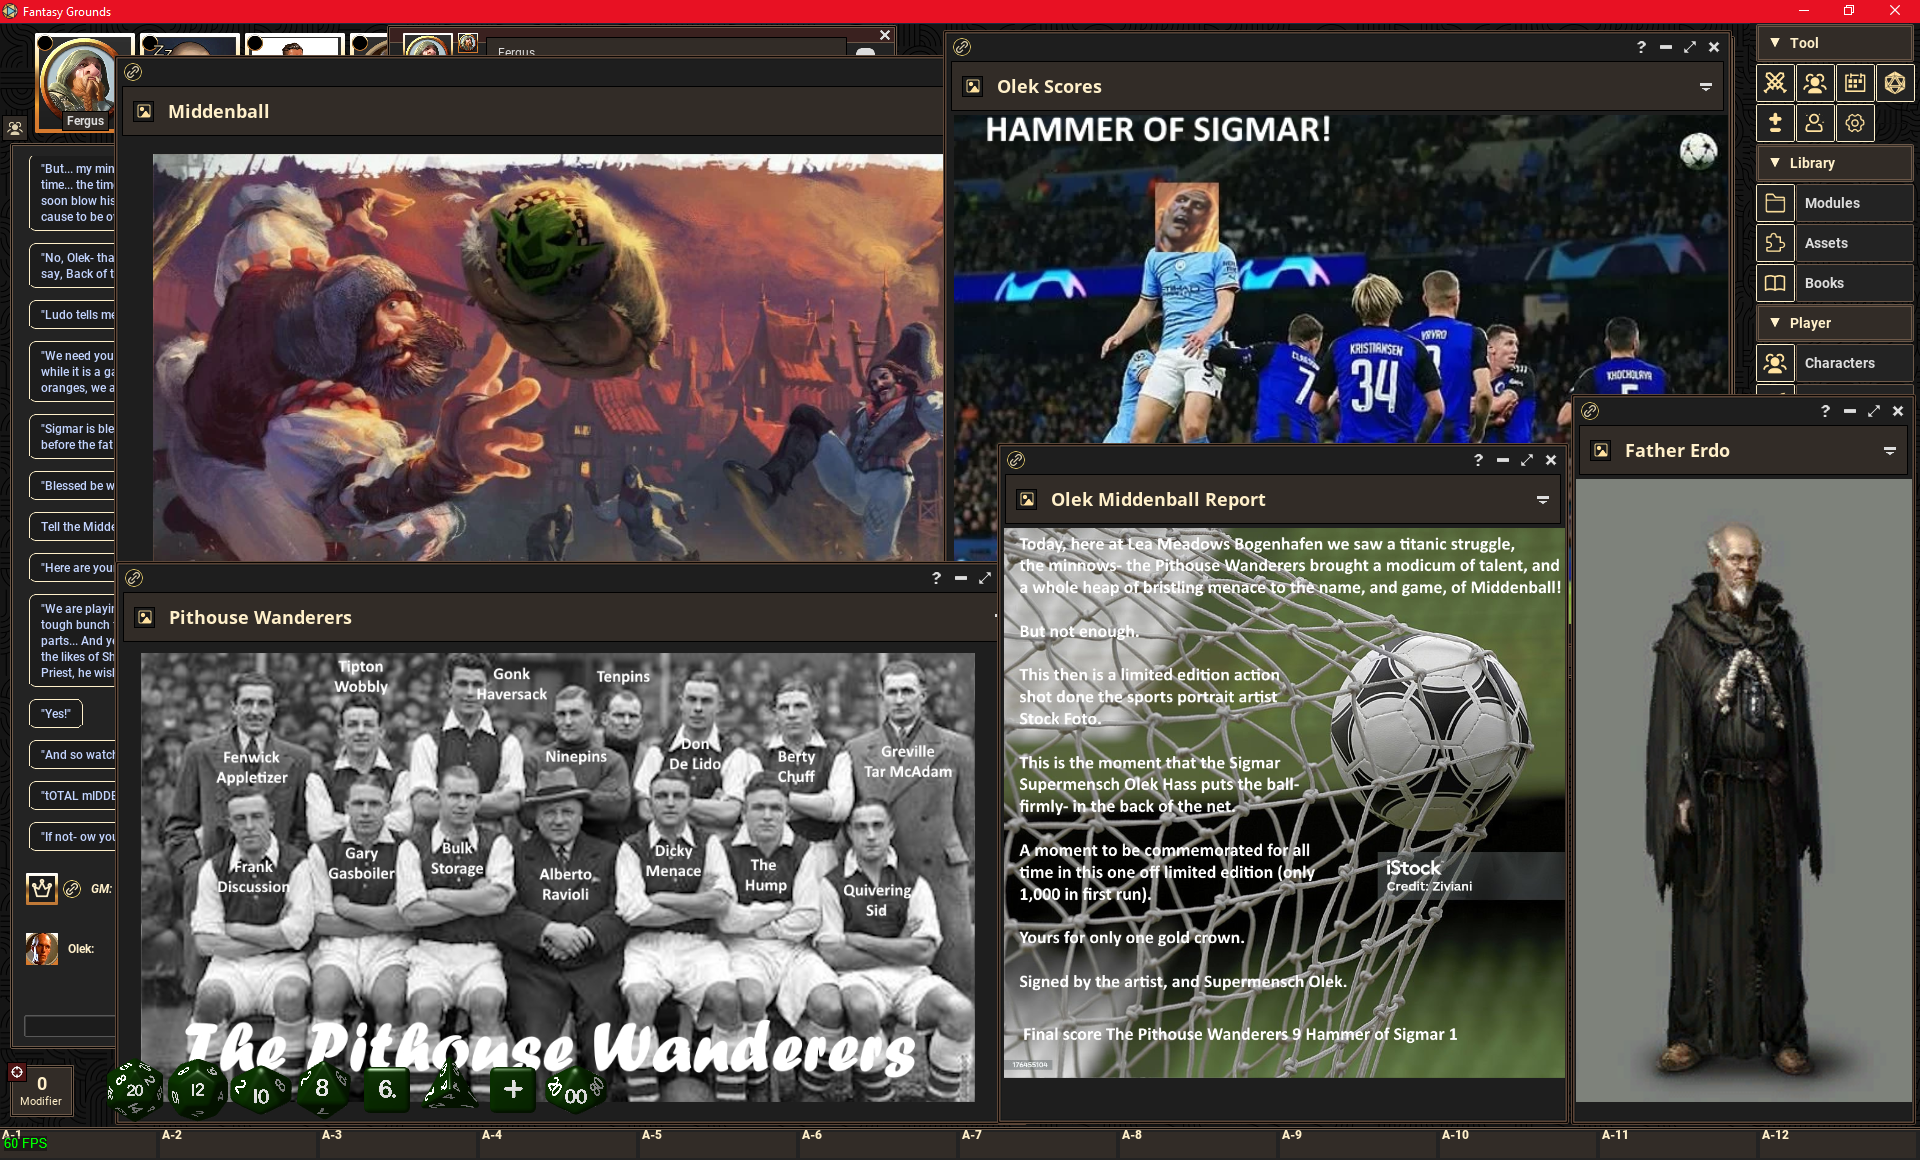Roll the d10 die
The height and width of the screenshot is (1160, 1920).
[x=259, y=1091]
